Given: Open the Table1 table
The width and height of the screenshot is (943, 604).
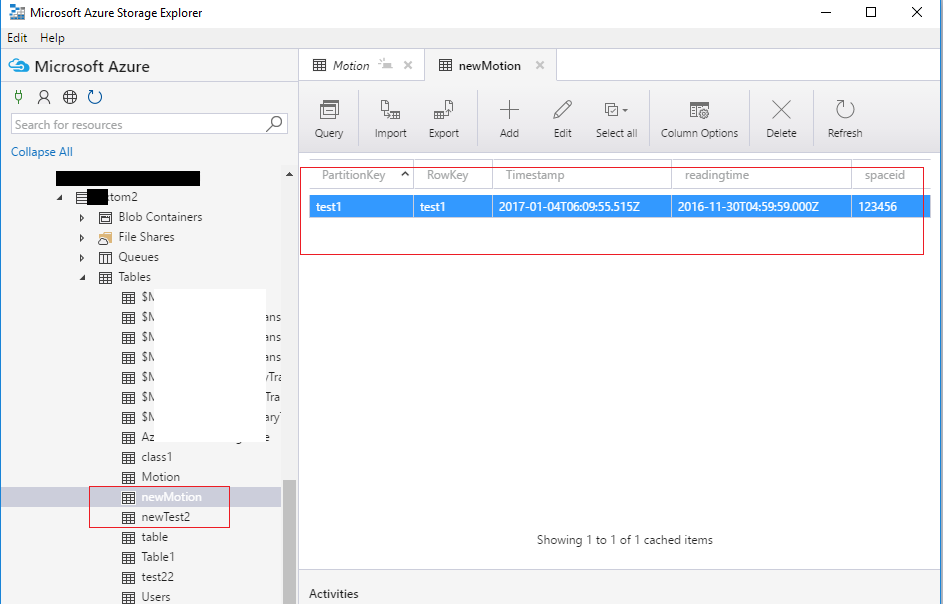Looking at the screenshot, I should tap(158, 556).
